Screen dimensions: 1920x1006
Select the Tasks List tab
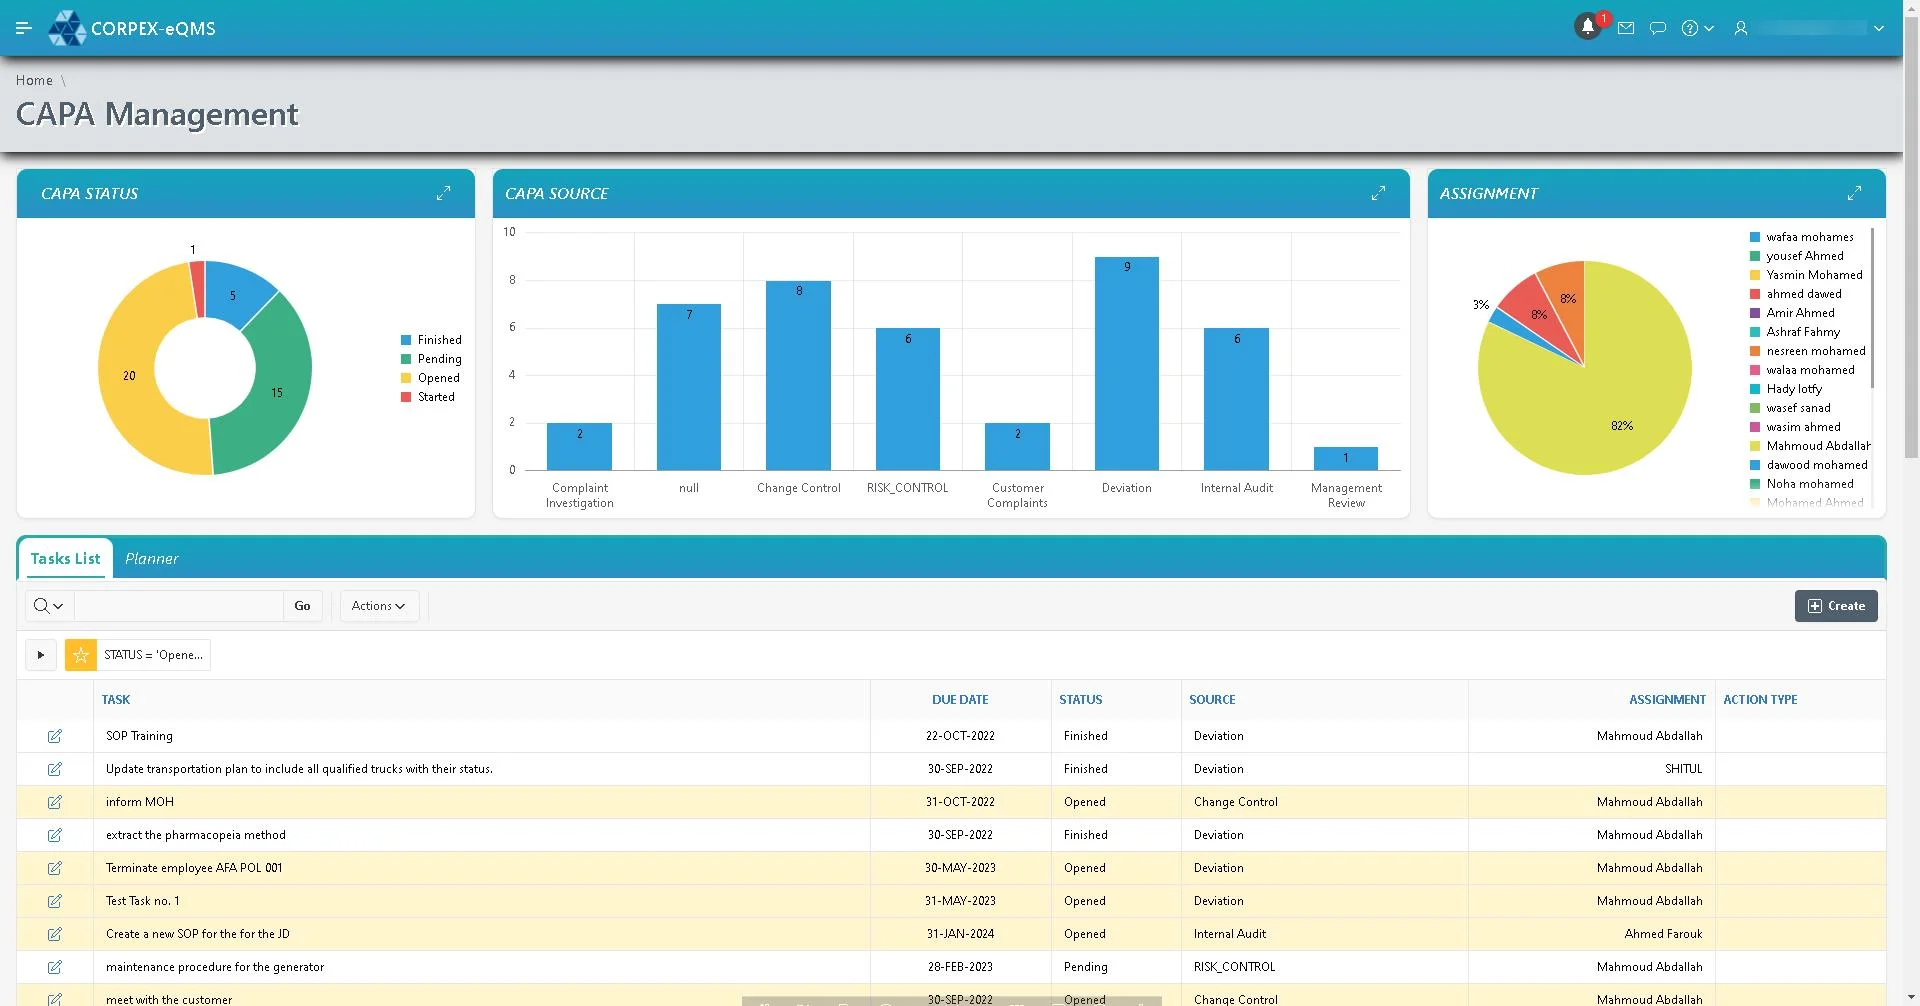pyautogui.click(x=65, y=559)
